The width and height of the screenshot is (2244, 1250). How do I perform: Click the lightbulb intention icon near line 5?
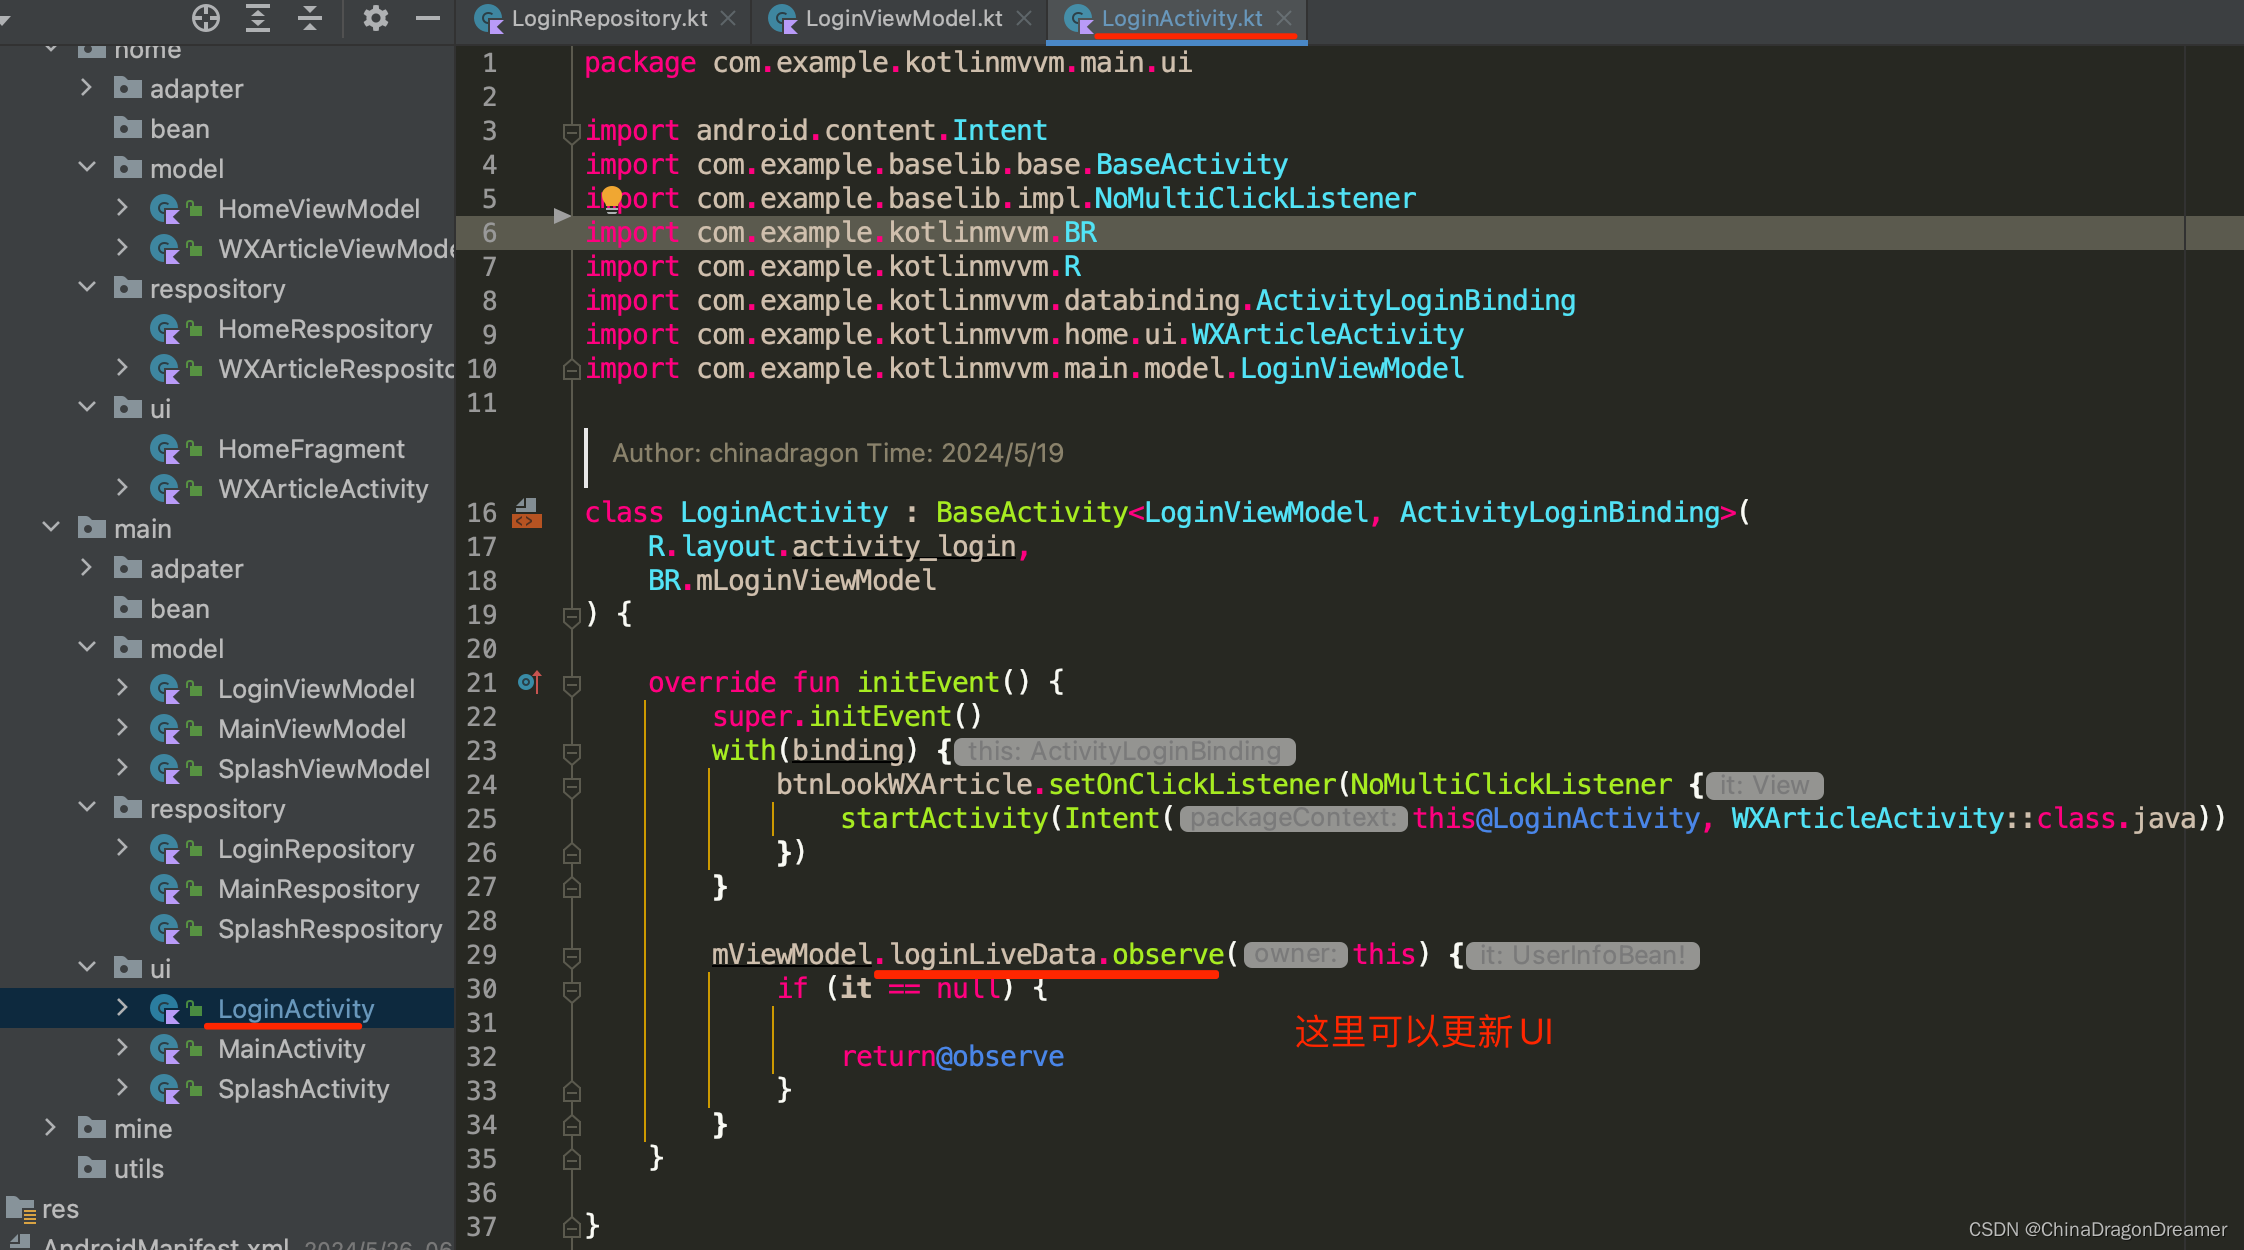pyautogui.click(x=611, y=198)
